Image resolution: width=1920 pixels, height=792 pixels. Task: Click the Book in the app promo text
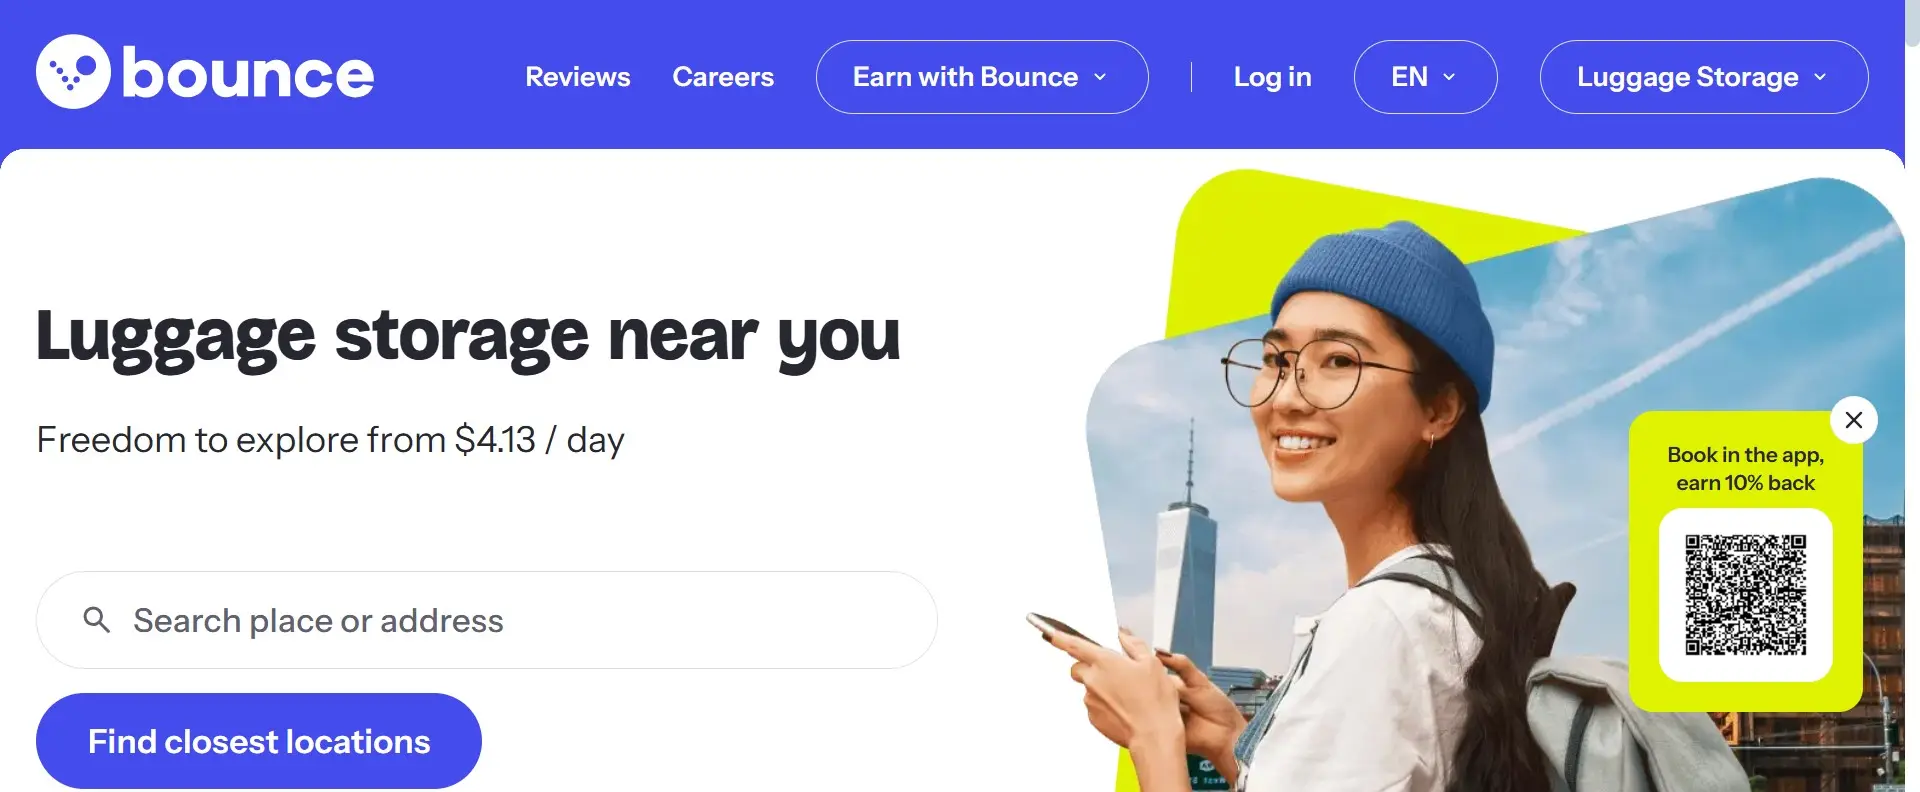[1746, 469]
